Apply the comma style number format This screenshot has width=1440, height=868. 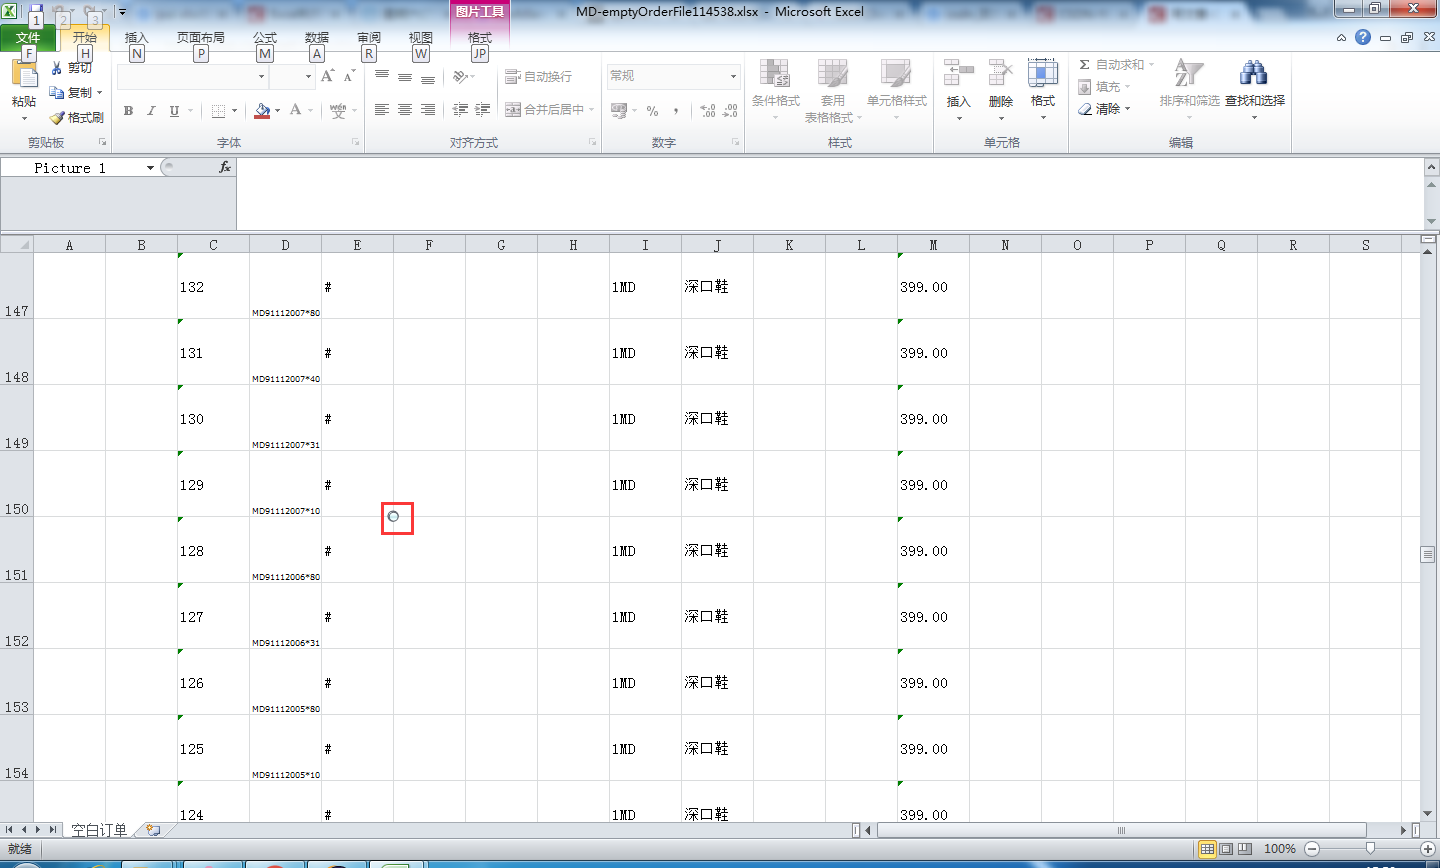click(x=676, y=110)
